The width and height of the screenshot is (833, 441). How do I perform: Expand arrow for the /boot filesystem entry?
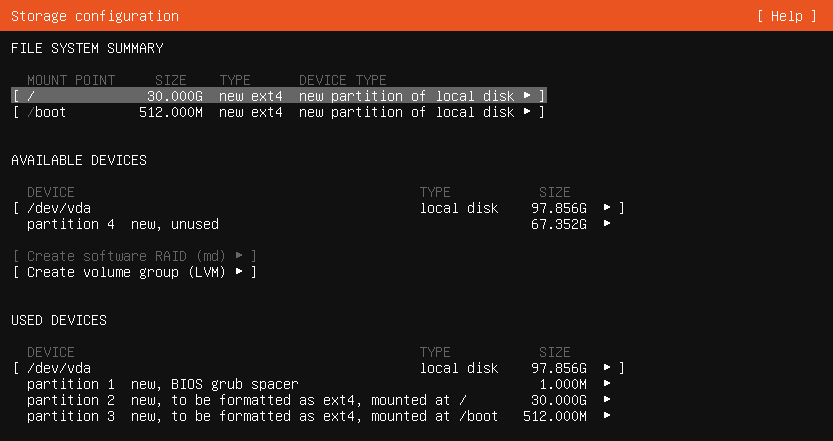(x=527, y=112)
